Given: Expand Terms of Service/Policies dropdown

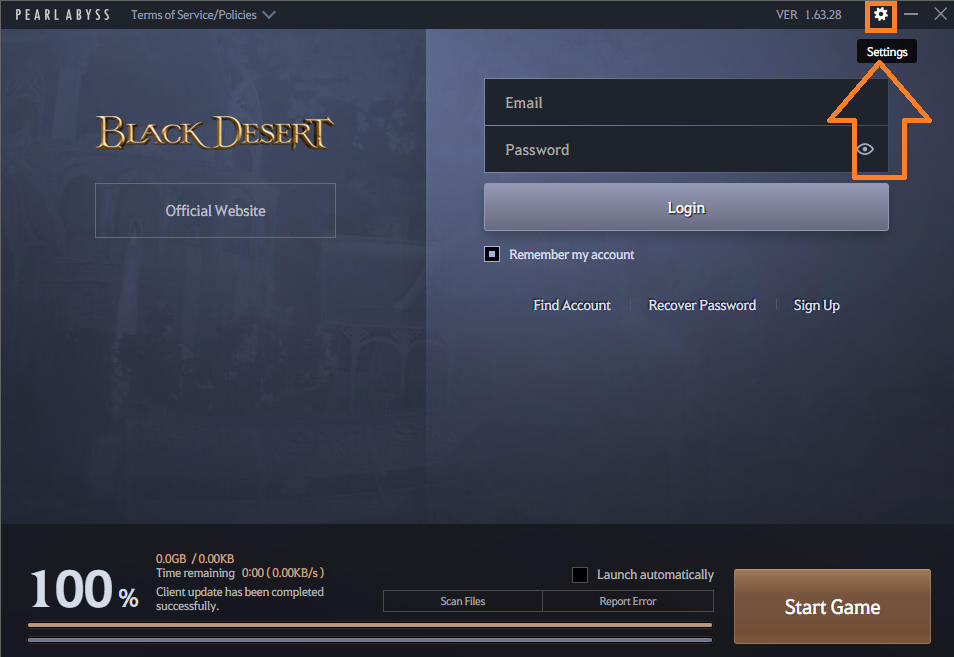Looking at the screenshot, I should click(203, 15).
